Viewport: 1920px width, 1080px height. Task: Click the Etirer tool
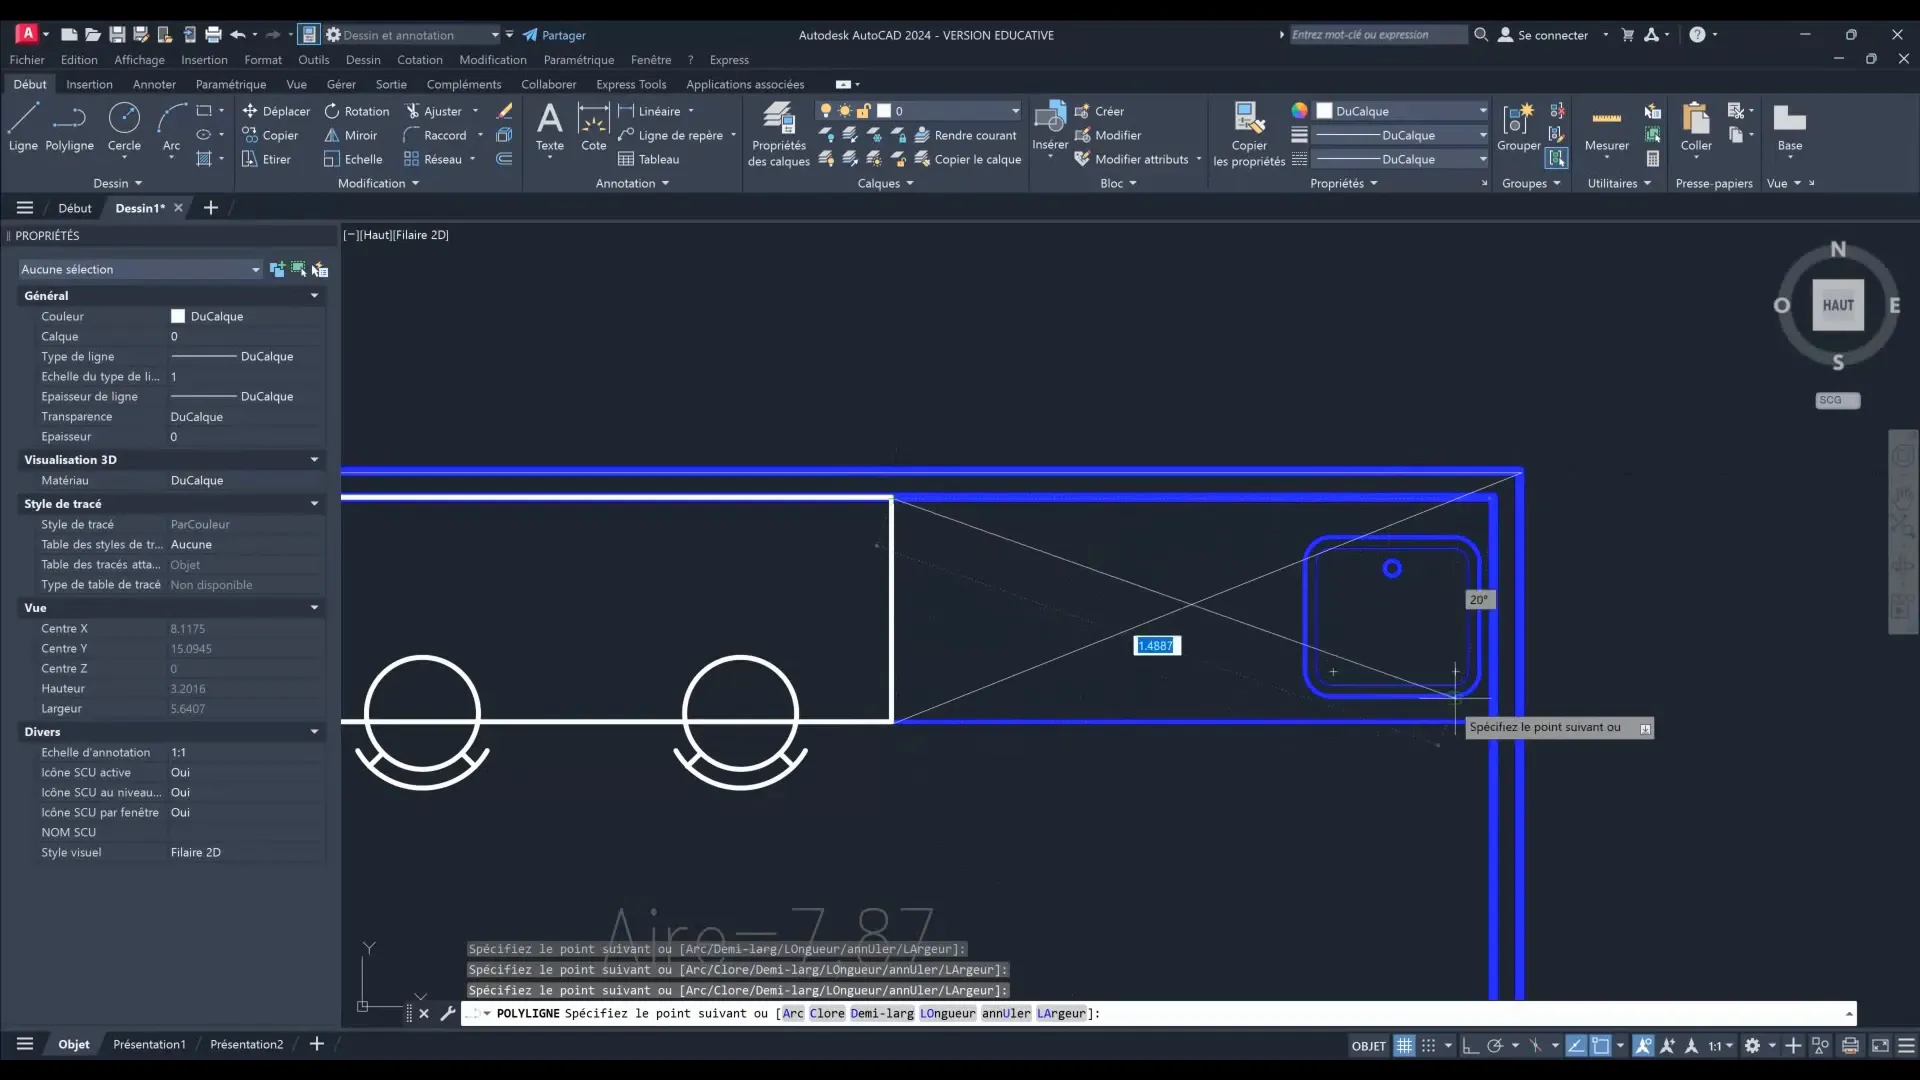(266, 159)
